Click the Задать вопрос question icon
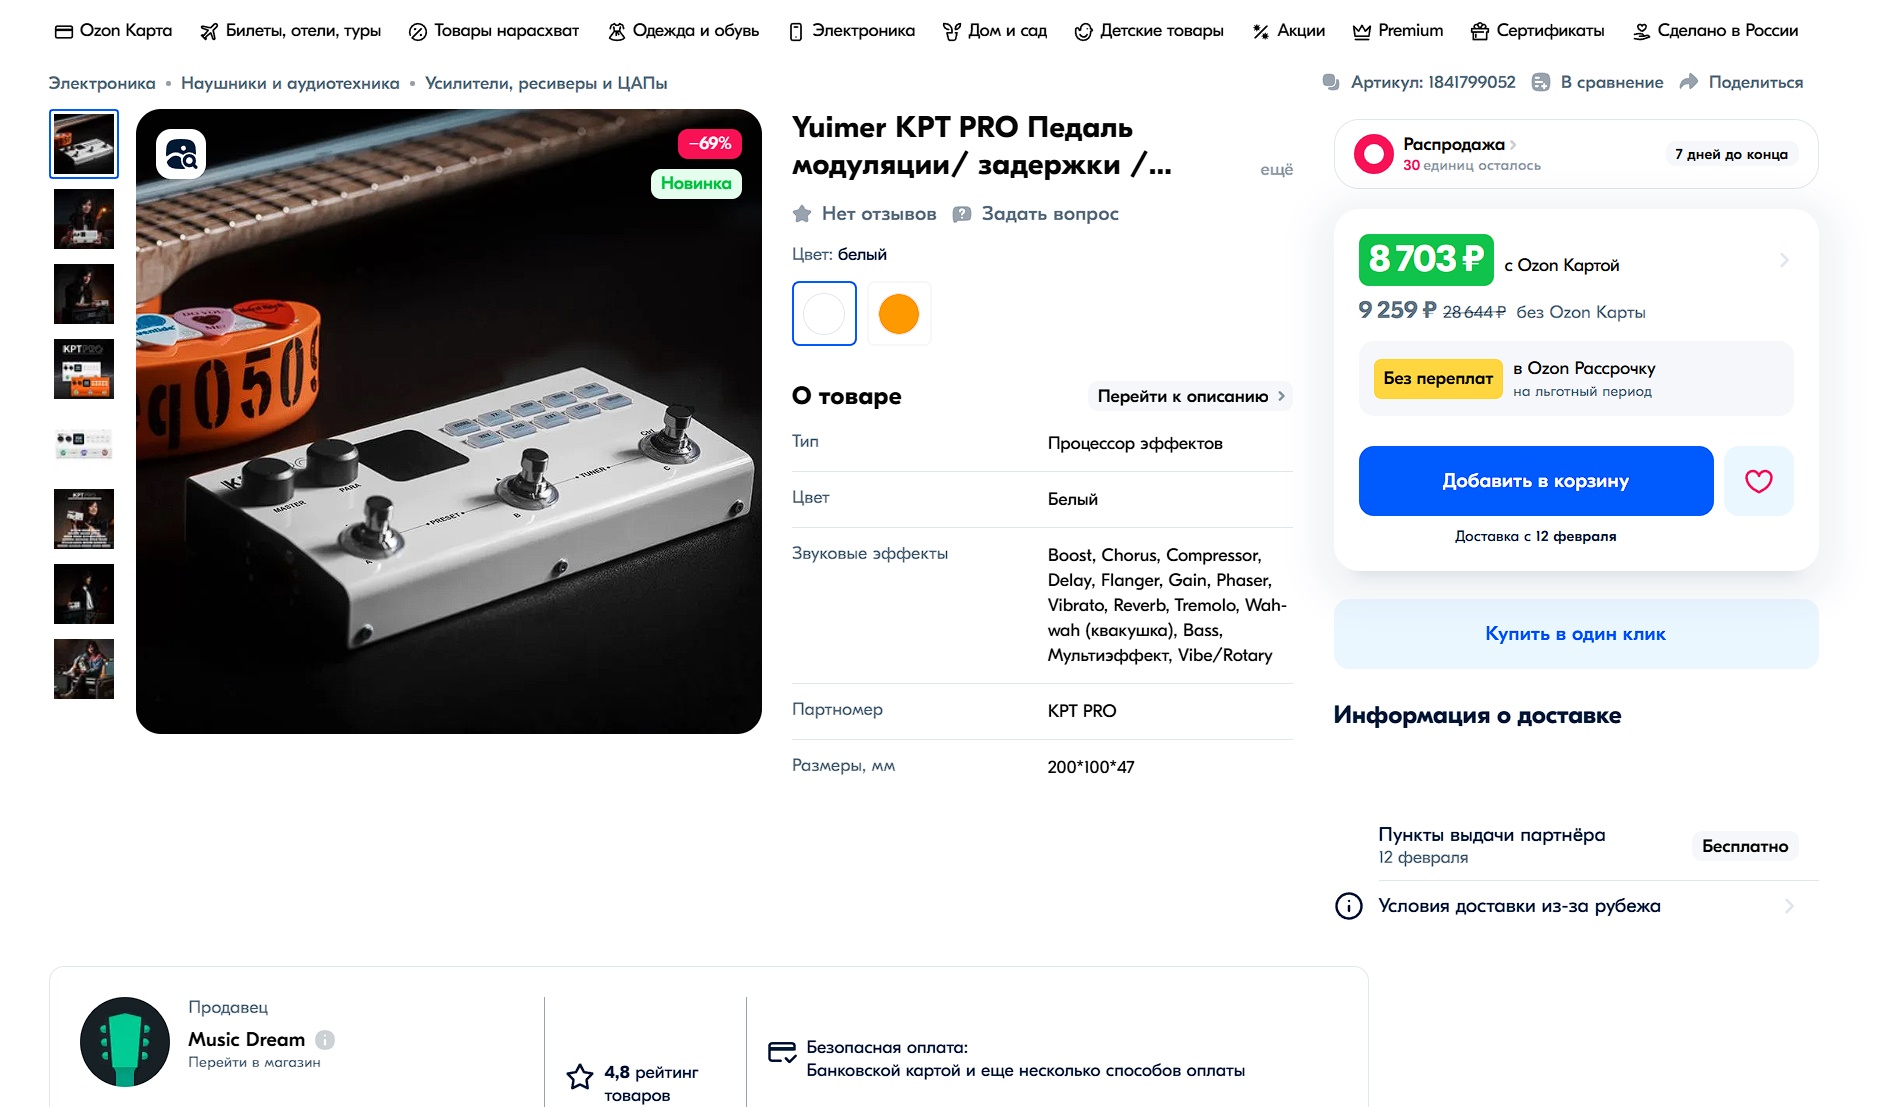Viewport: 1880px width, 1107px height. [962, 214]
